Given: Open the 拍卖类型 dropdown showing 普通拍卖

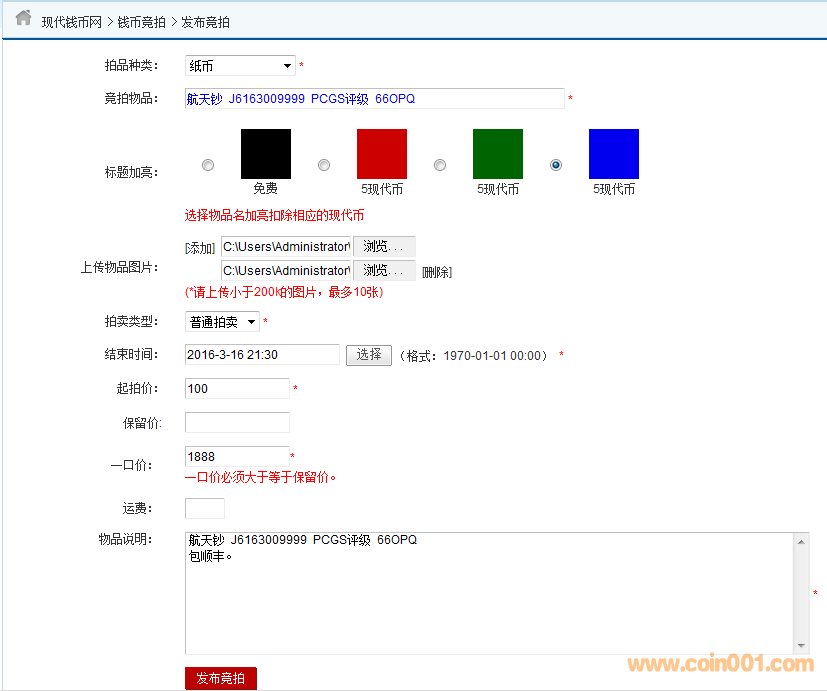Looking at the screenshot, I should [x=222, y=322].
